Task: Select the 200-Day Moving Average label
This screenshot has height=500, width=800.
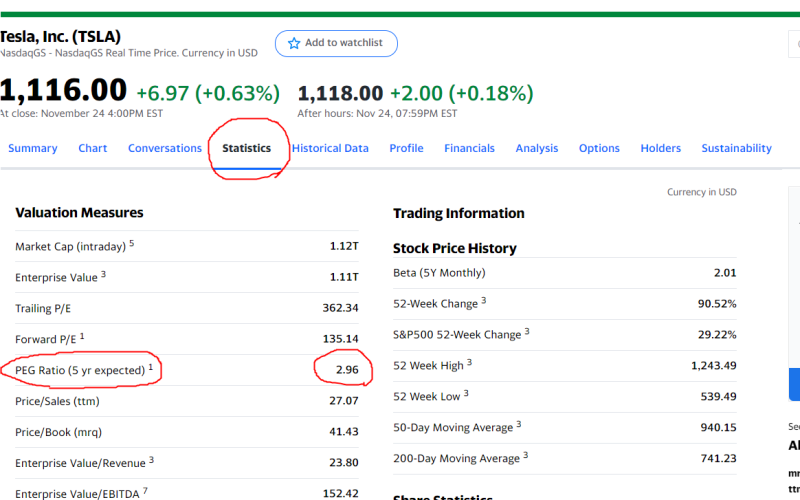Action: coord(457,459)
